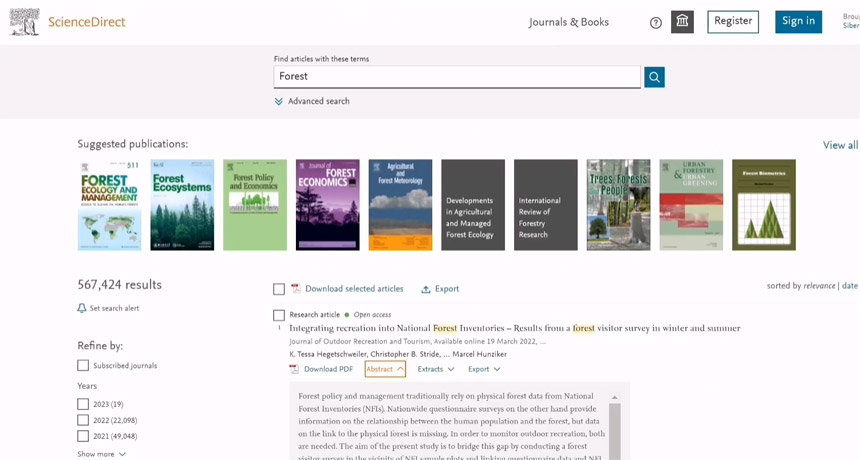Image resolution: width=860 pixels, height=460 pixels.
Task: Expand Show more years
Action: tap(101, 454)
